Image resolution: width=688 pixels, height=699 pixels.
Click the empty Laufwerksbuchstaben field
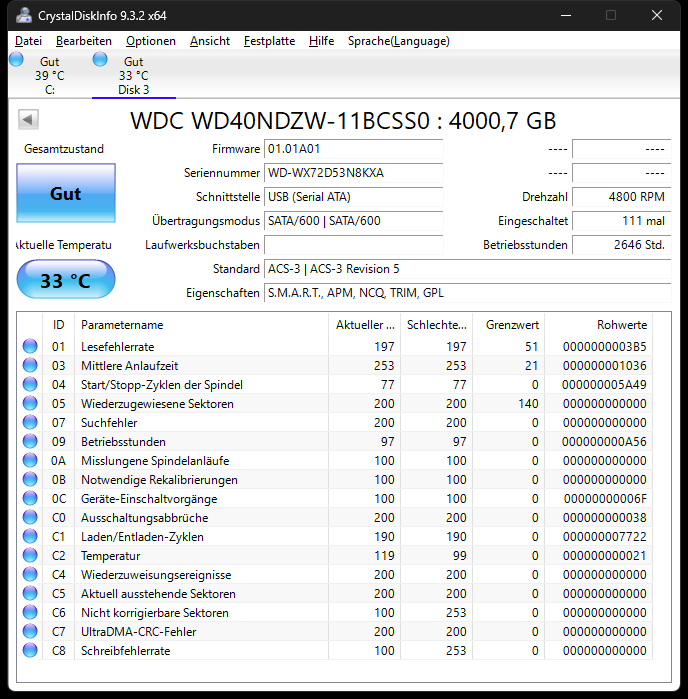pos(354,245)
